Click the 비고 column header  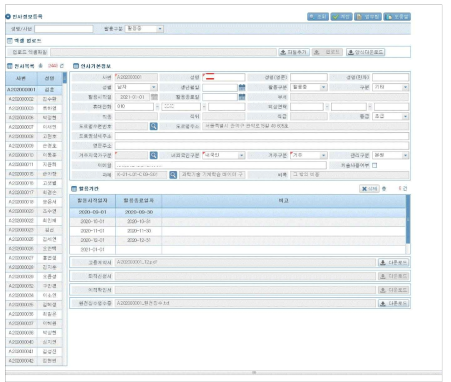pyautogui.click(x=284, y=201)
